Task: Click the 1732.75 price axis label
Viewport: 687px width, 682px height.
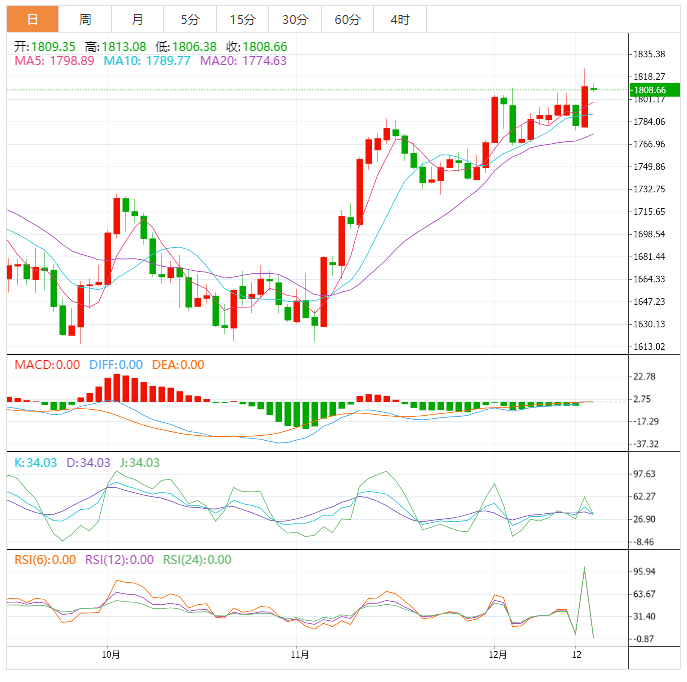Action: (x=649, y=189)
